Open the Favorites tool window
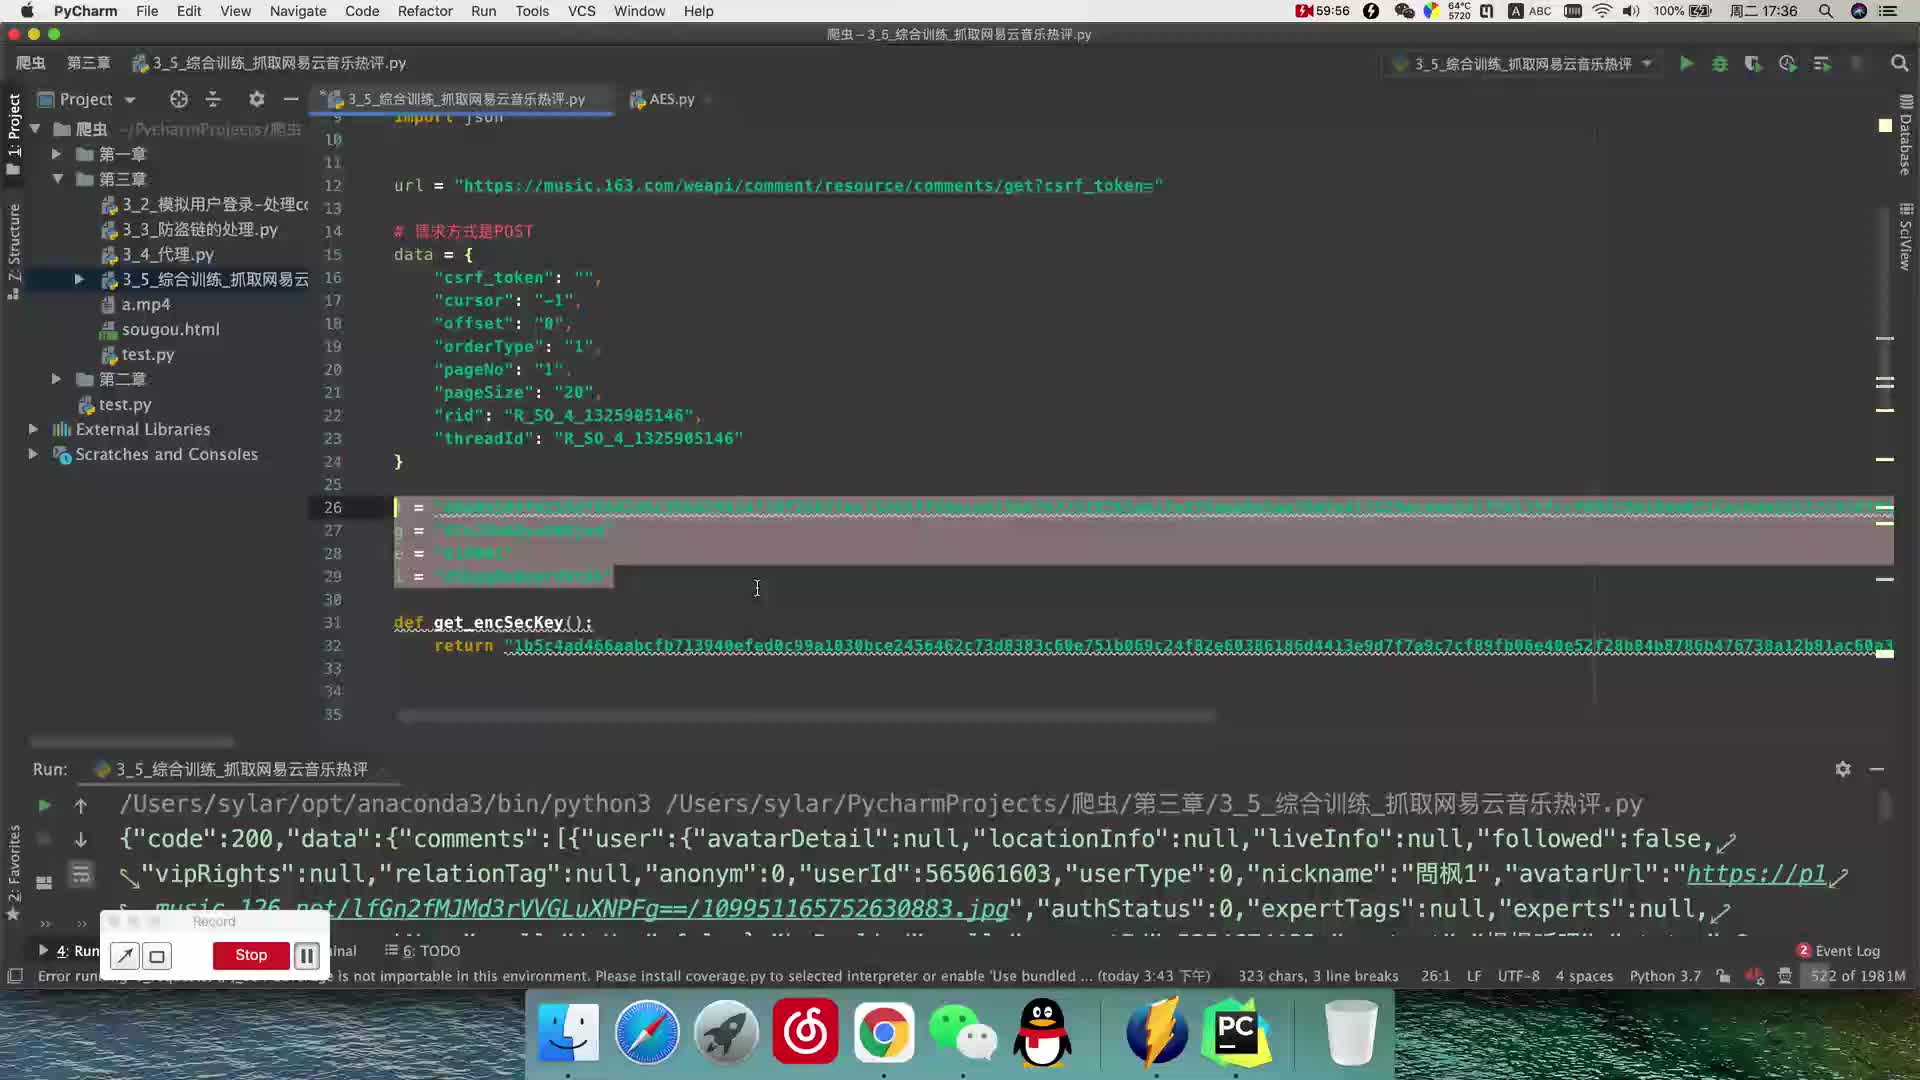The height and width of the screenshot is (1080, 1920). coord(14,871)
